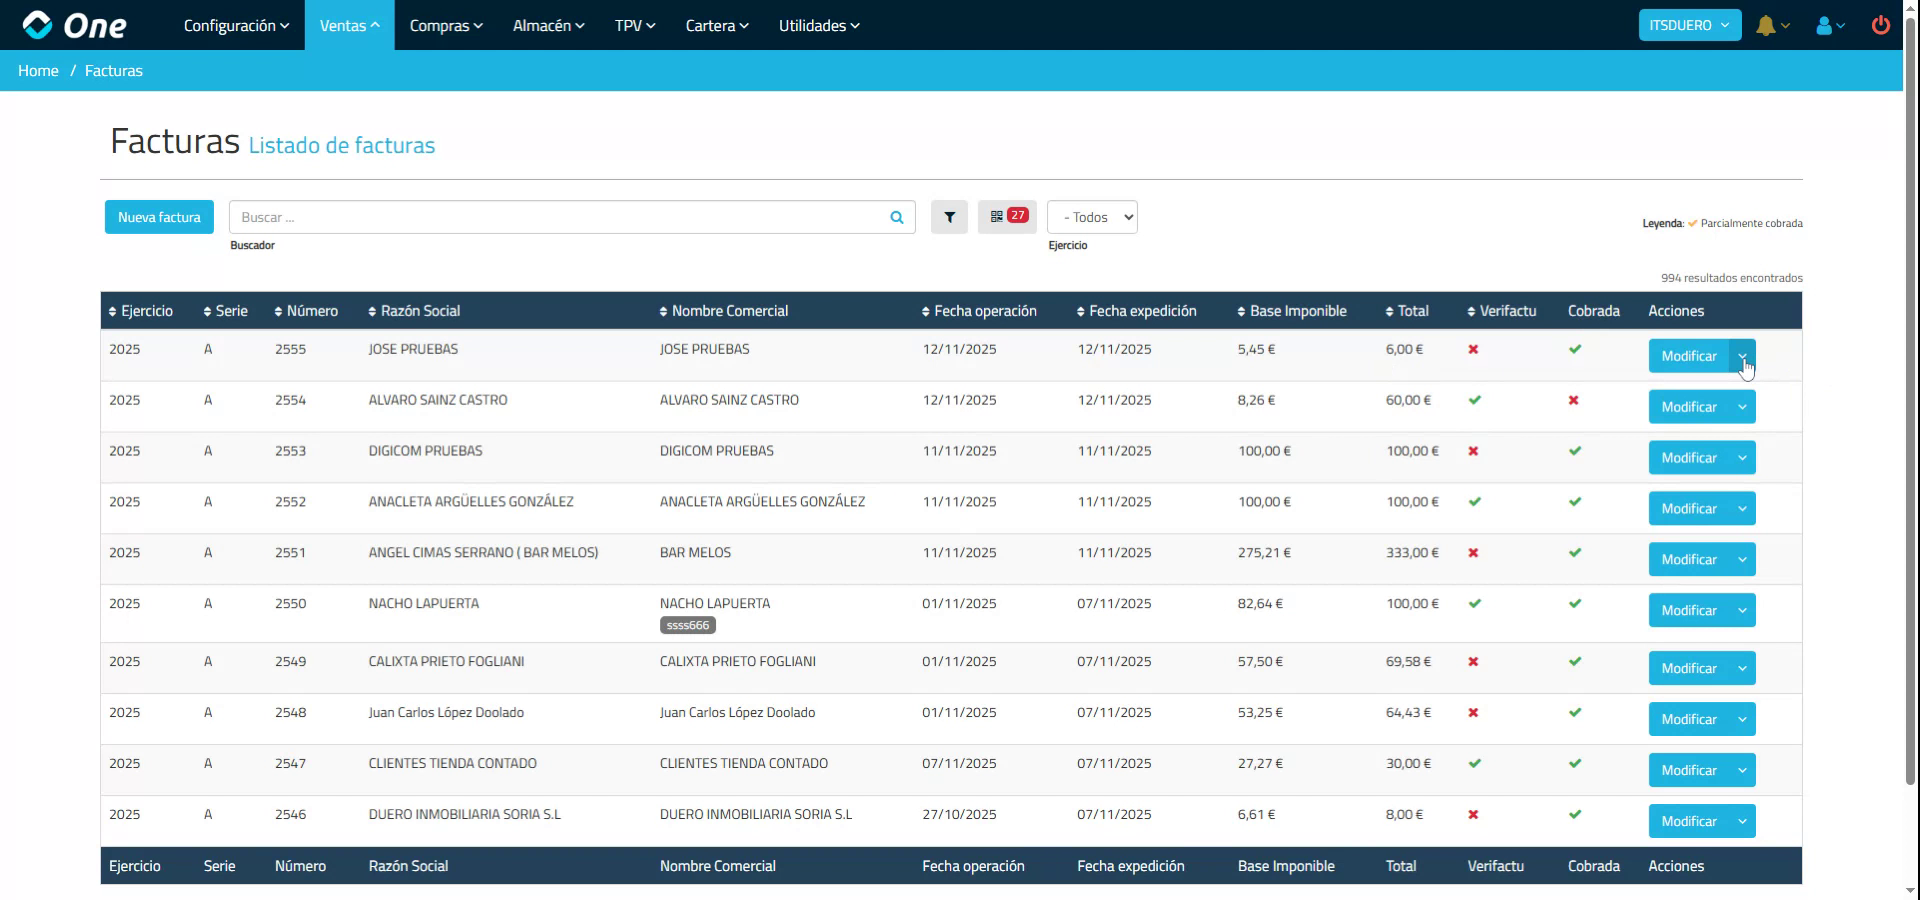
Task: Click the red power-off logout icon
Action: [x=1881, y=25]
